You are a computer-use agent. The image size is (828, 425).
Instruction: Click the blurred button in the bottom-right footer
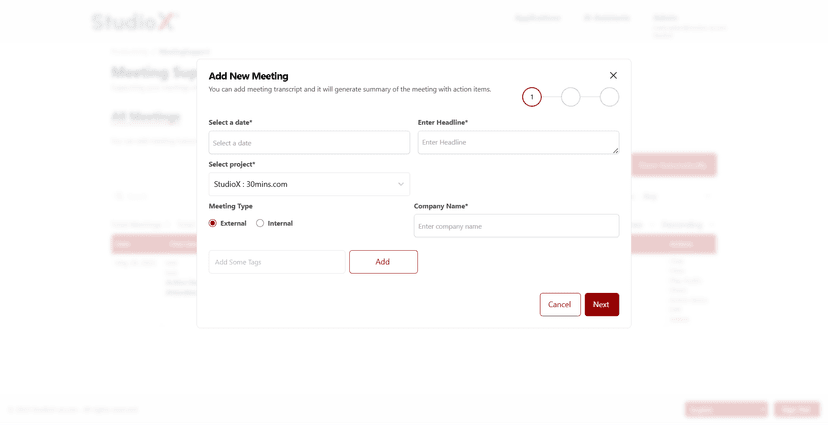click(x=797, y=409)
